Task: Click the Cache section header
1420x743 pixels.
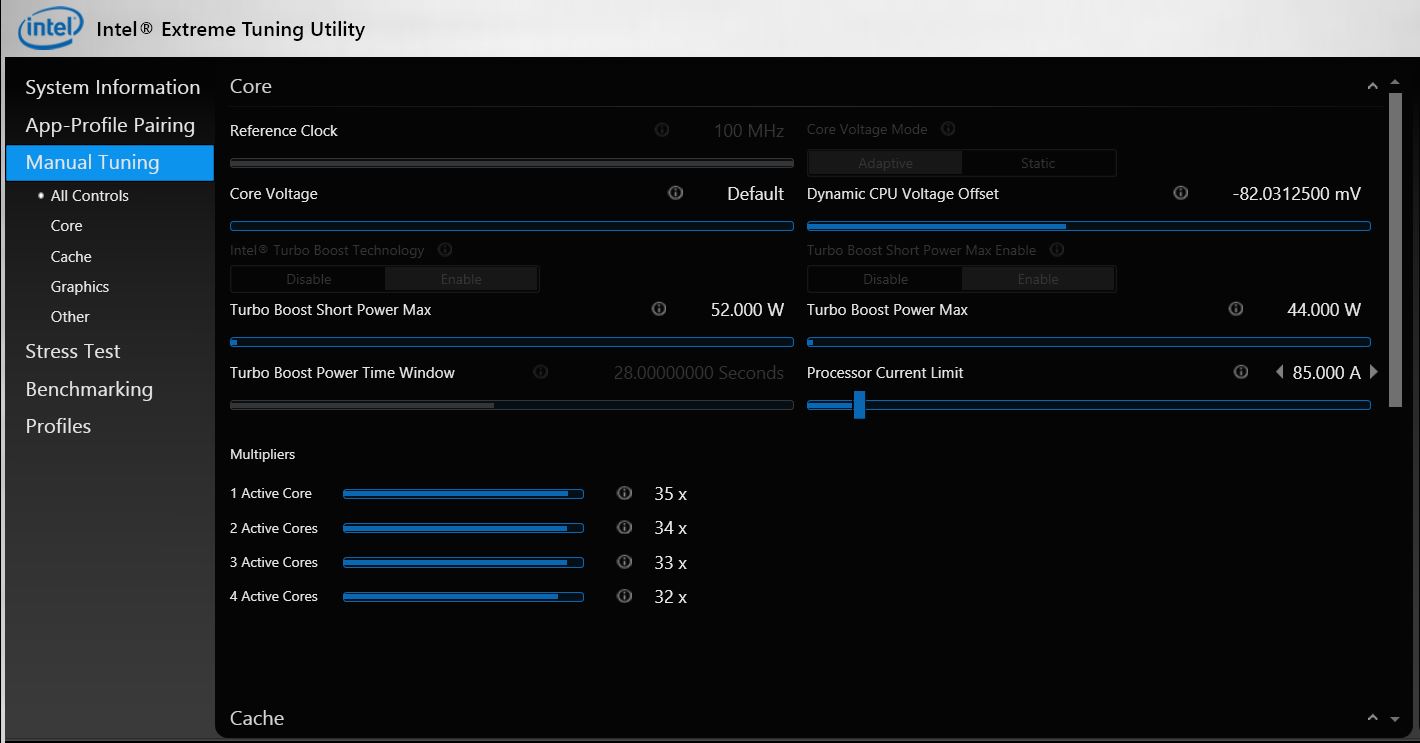Action: (x=257, y=718)
